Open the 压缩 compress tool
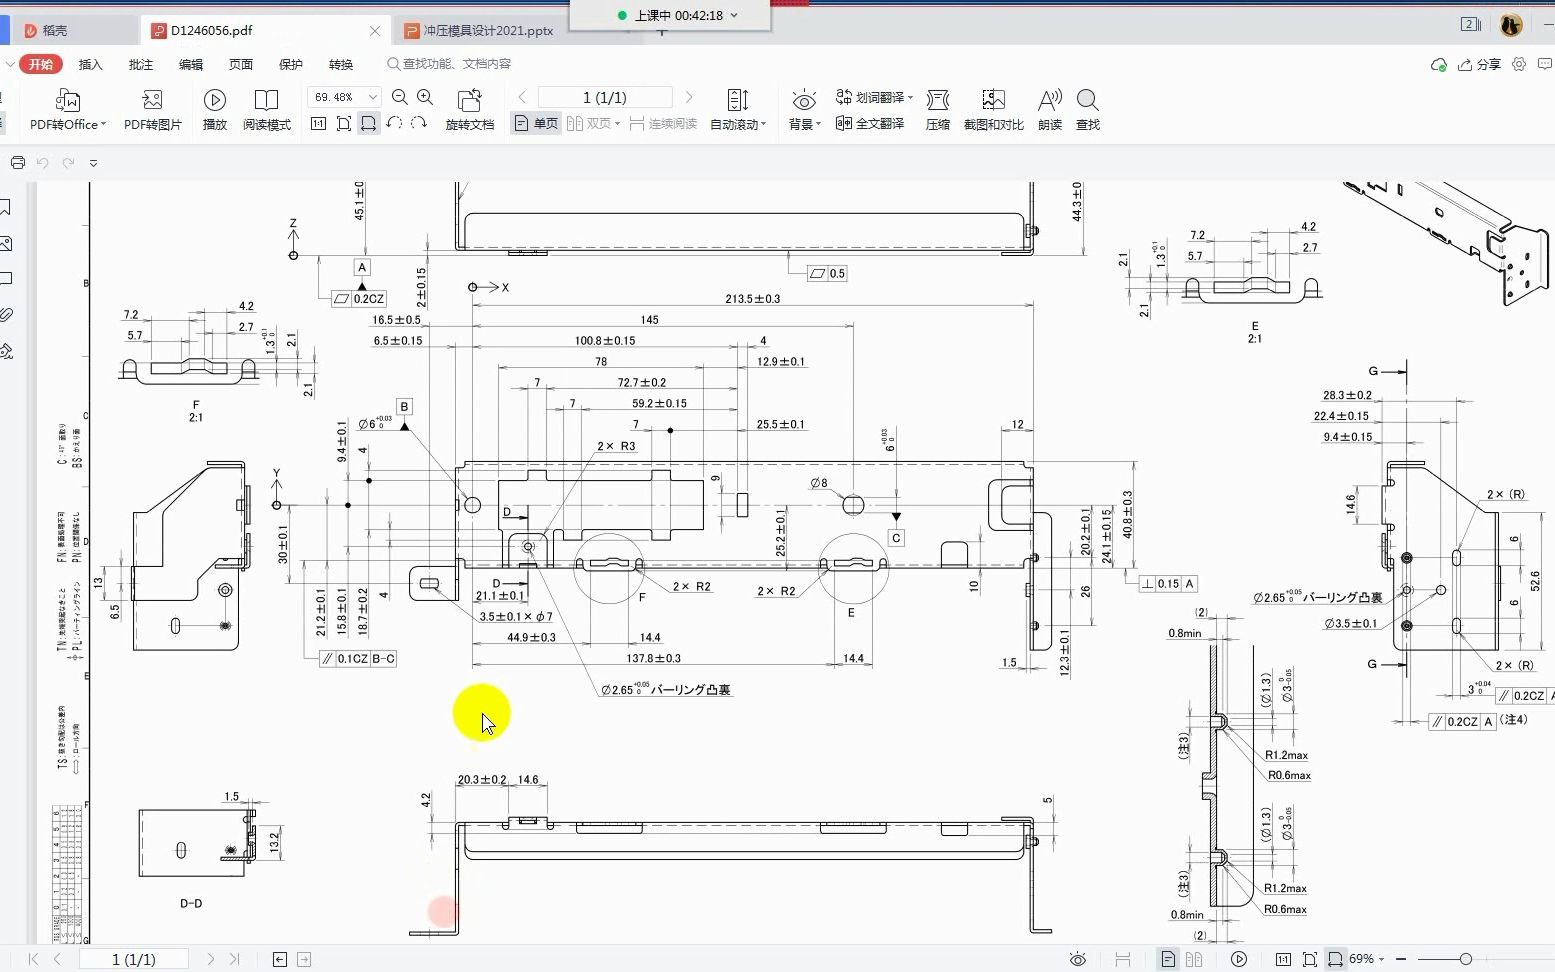Image resolution: width=1555 pixels, height=972 pixels. 938,110
